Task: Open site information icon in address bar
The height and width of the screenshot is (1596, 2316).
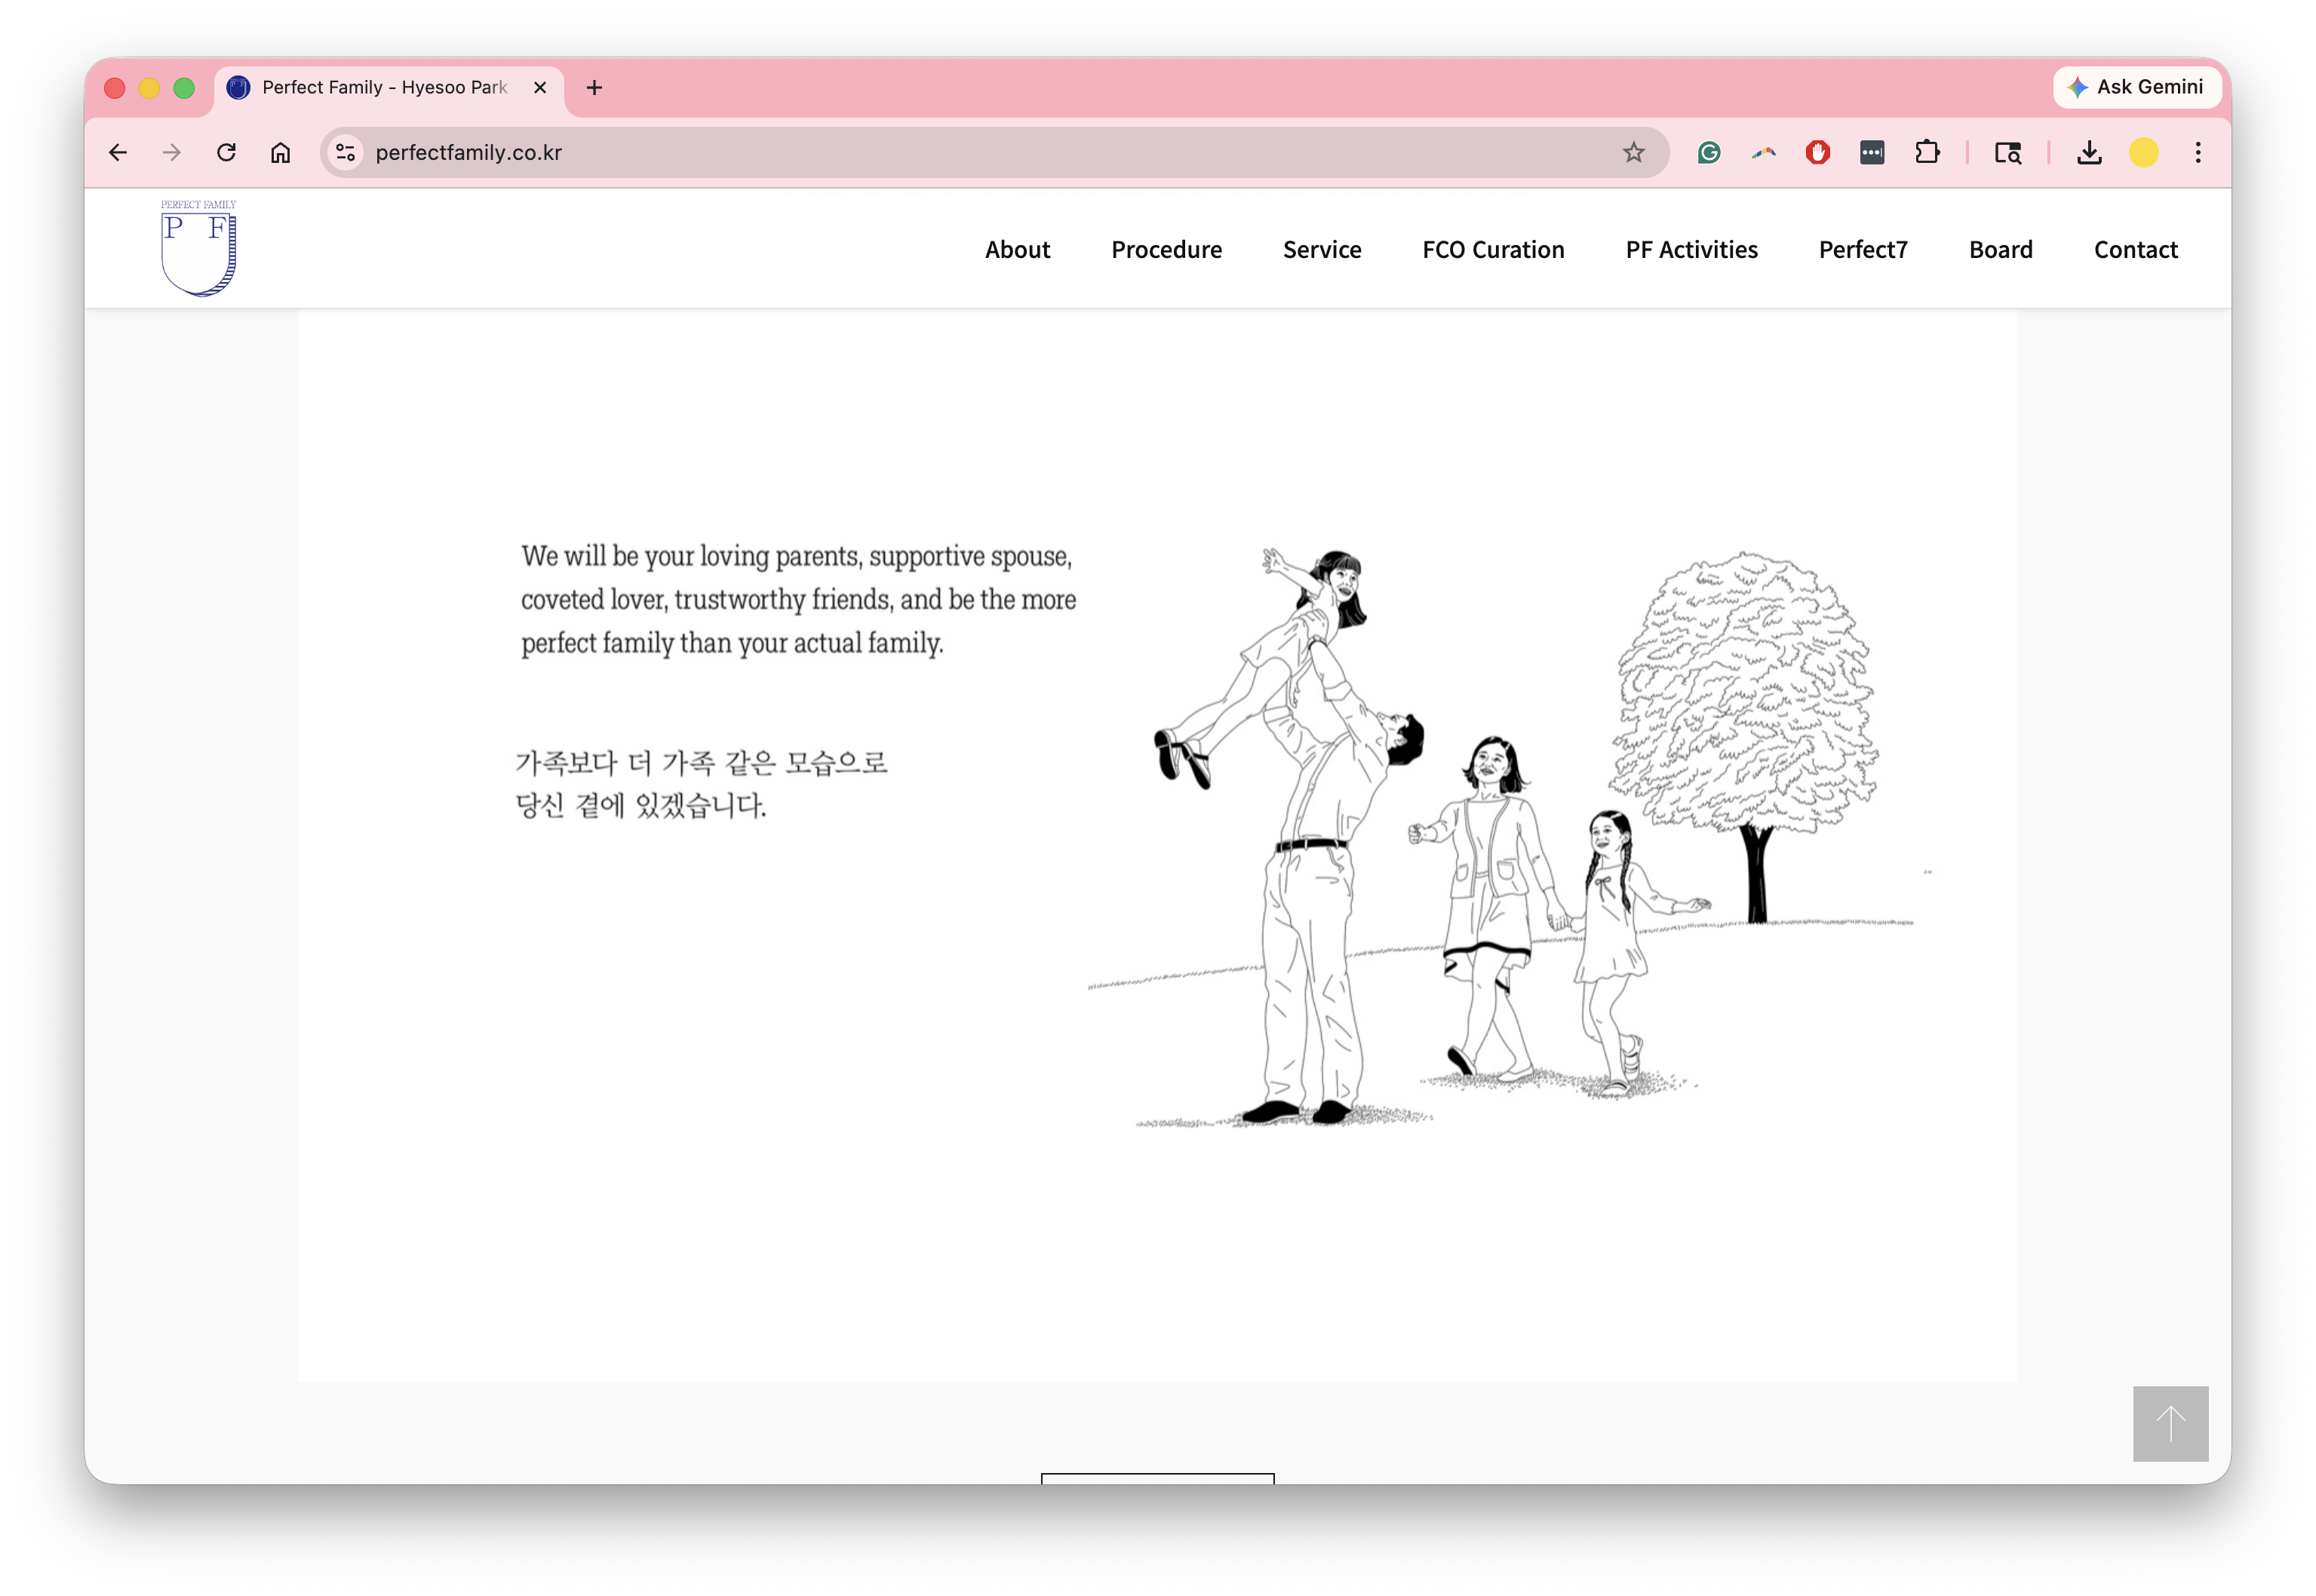Action: (x=345, y=152)
